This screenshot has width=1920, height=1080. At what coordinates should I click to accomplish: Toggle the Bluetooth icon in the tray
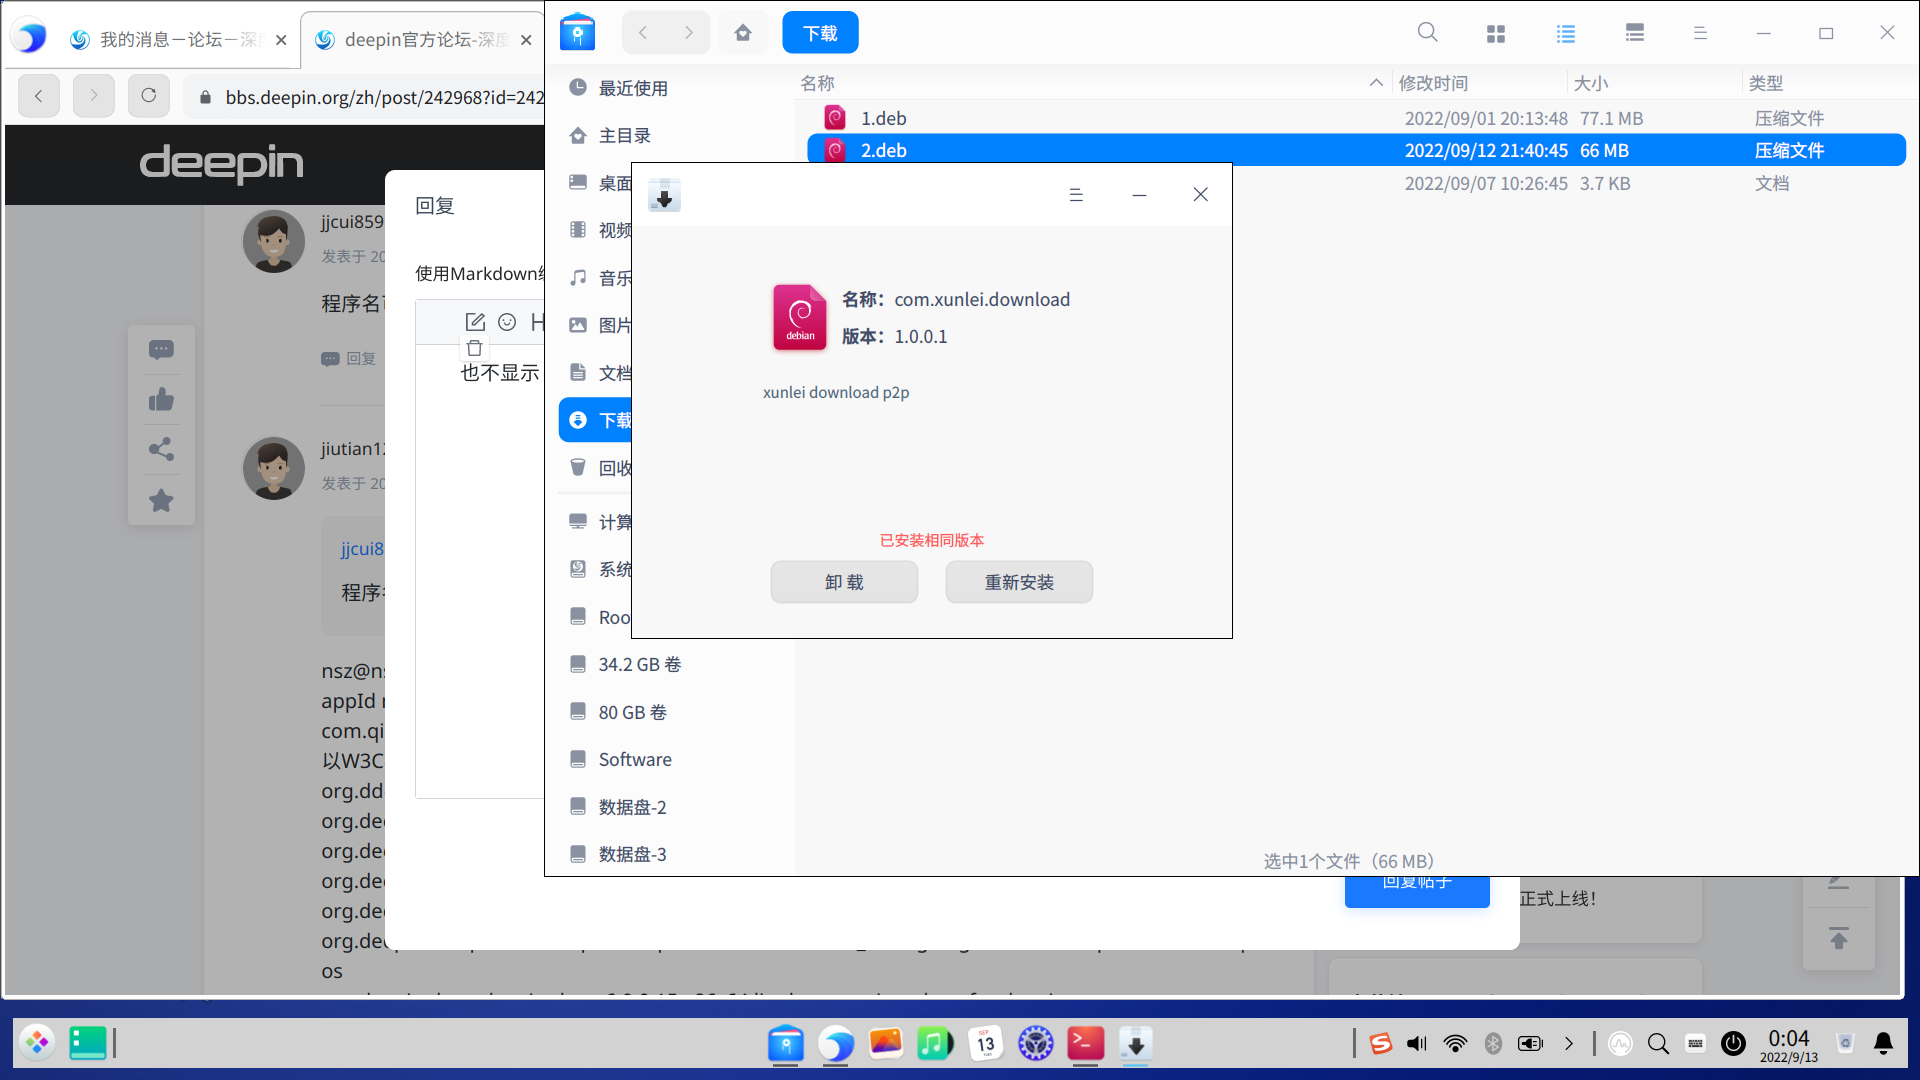click(1493, 1044)
